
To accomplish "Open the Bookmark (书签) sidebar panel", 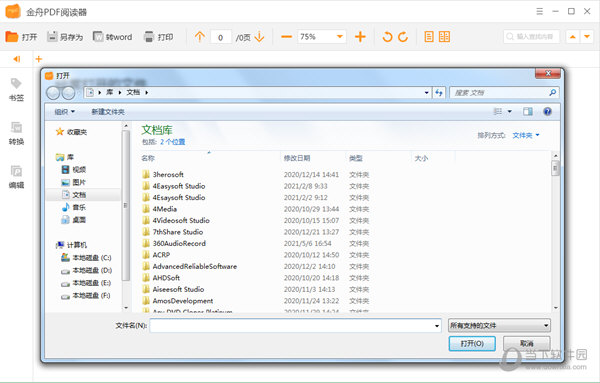I will [x=16, y=90].
